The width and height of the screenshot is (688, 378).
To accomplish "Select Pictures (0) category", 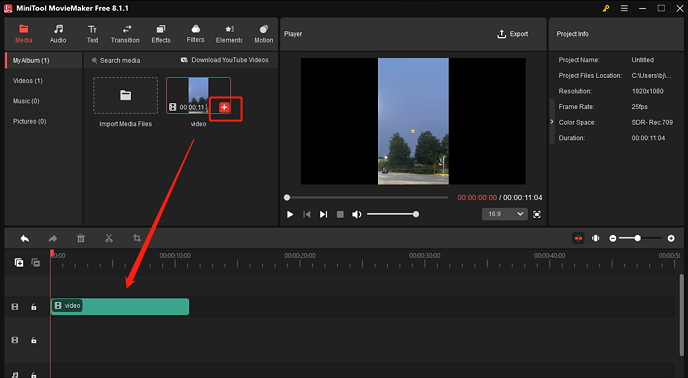I will pos(29,121).
